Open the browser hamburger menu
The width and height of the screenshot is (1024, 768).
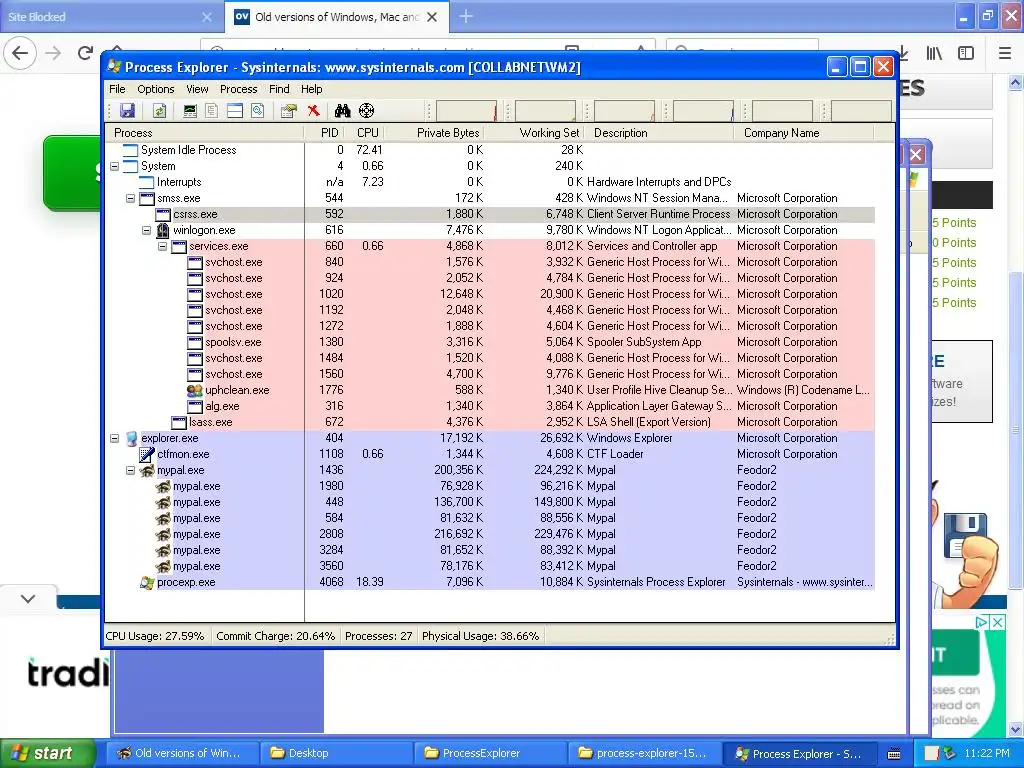[x=1005, y=53]
